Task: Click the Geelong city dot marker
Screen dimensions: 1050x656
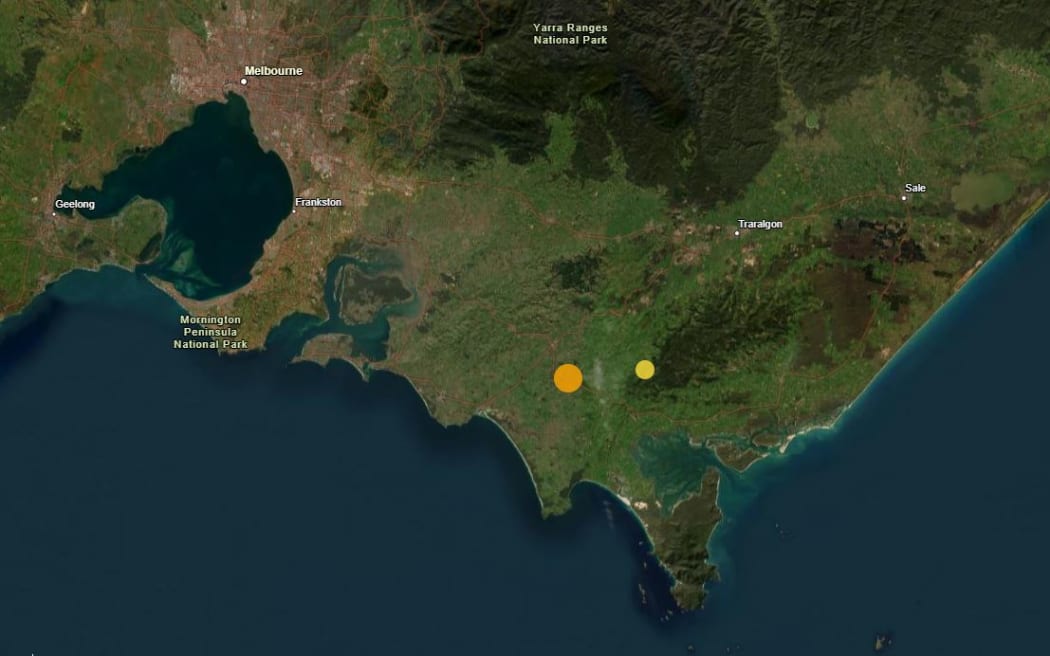Action: point(54,214)
